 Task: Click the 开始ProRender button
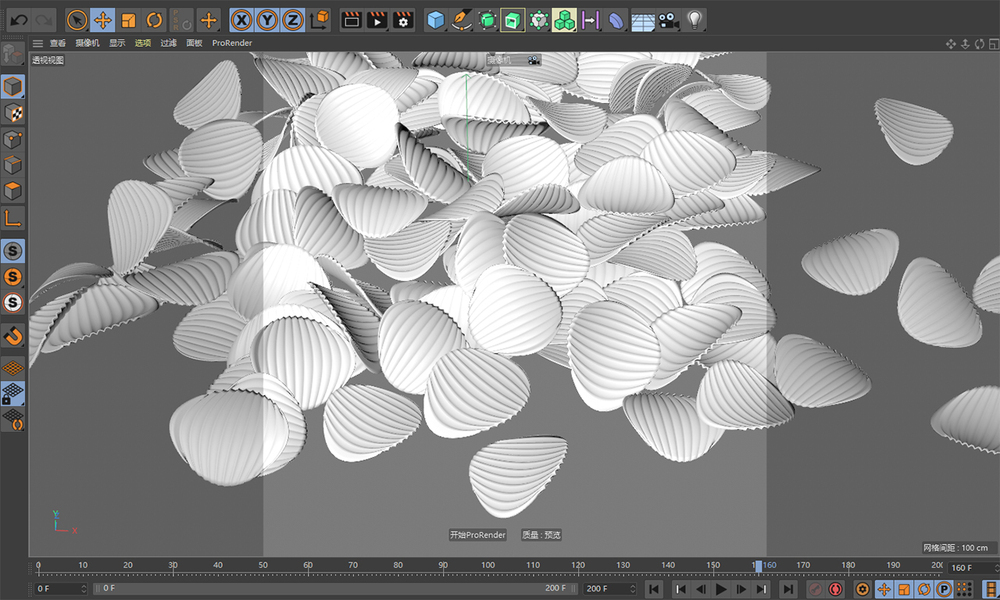478,535
